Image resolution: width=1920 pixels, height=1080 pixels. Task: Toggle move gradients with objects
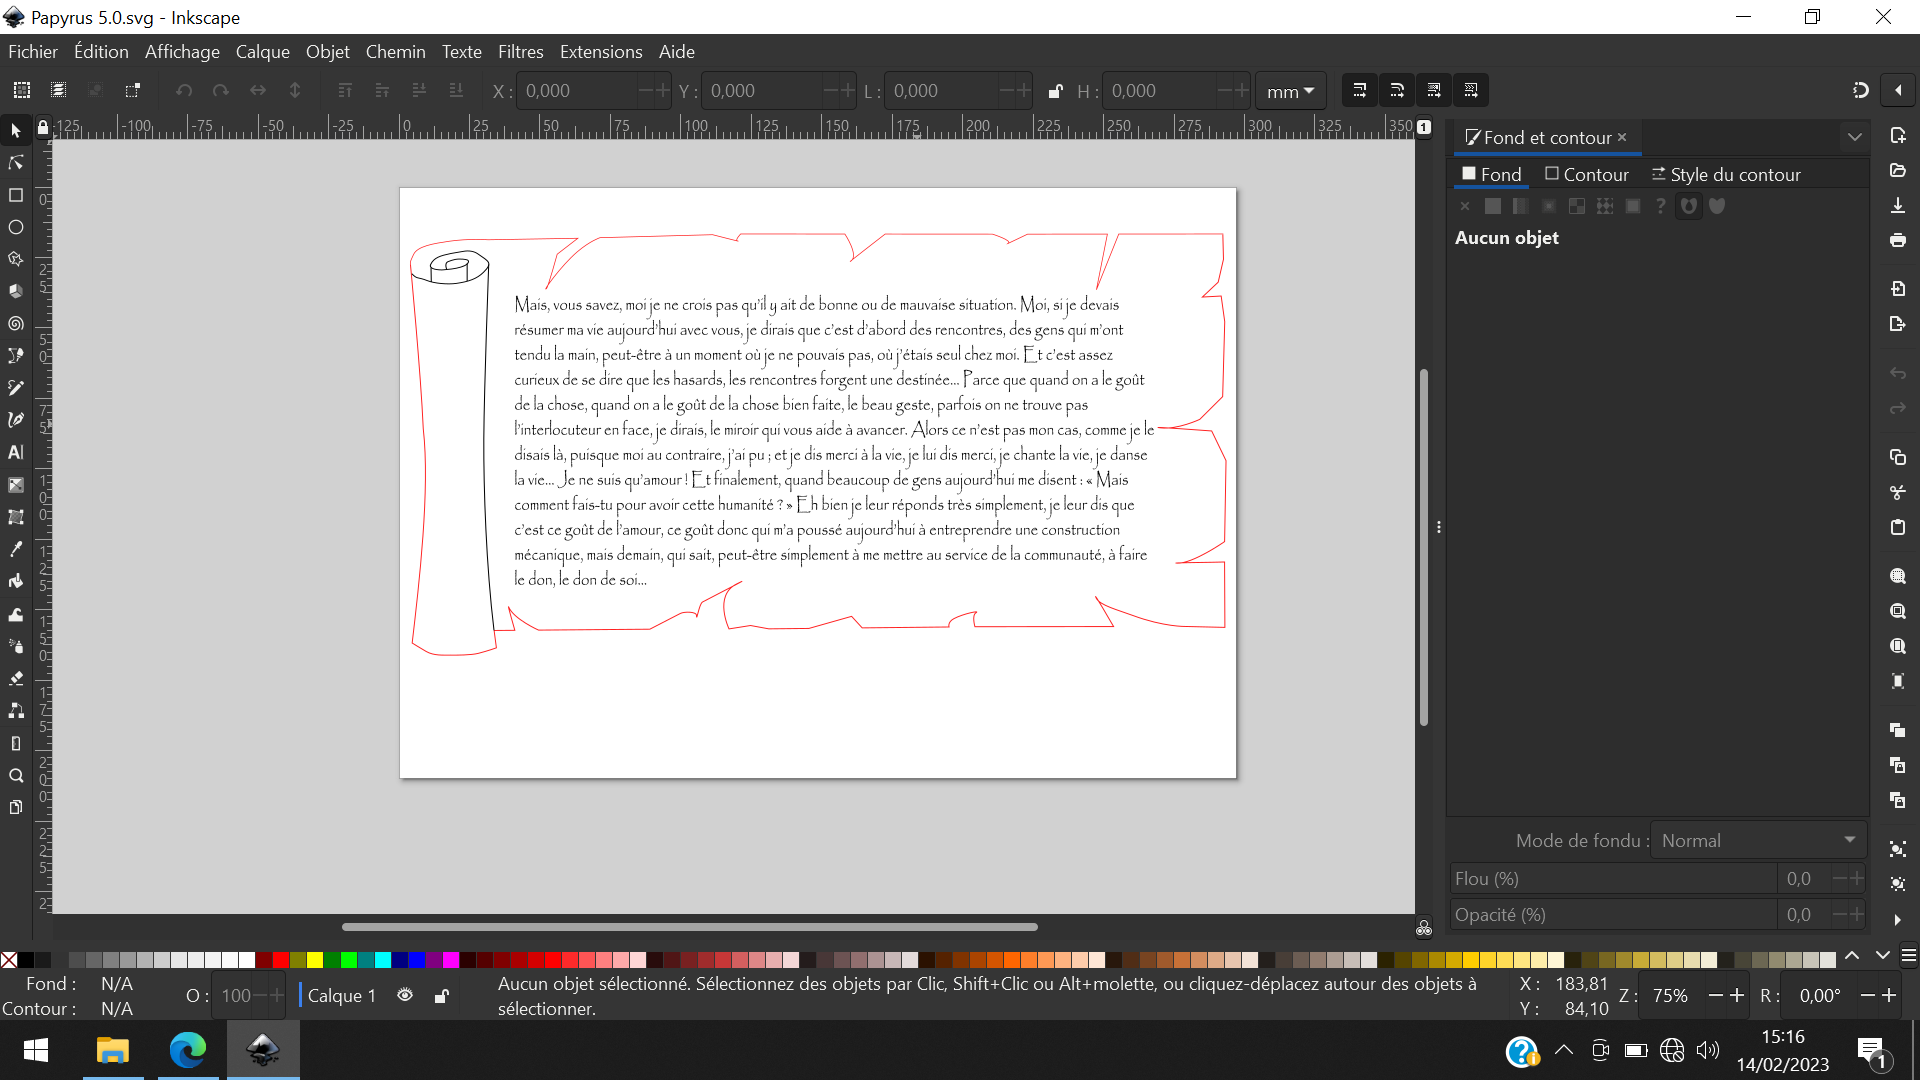pyautogui.click(x=1434, y=90)
